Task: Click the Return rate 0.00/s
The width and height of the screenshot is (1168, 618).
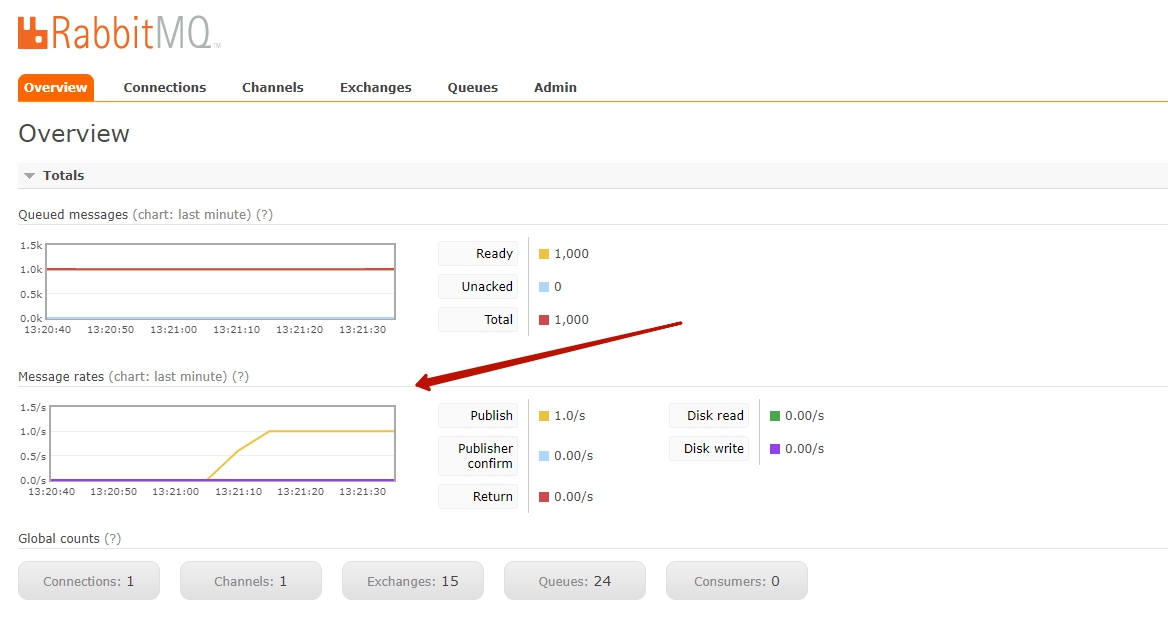Action: click(574, 497)
